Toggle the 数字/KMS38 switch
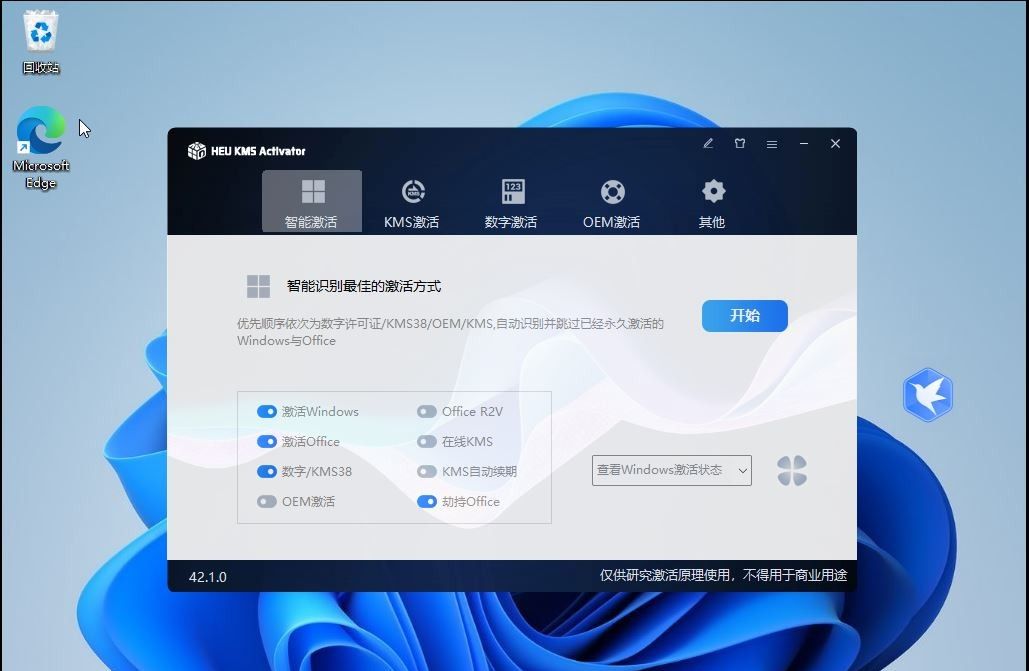 266,471
